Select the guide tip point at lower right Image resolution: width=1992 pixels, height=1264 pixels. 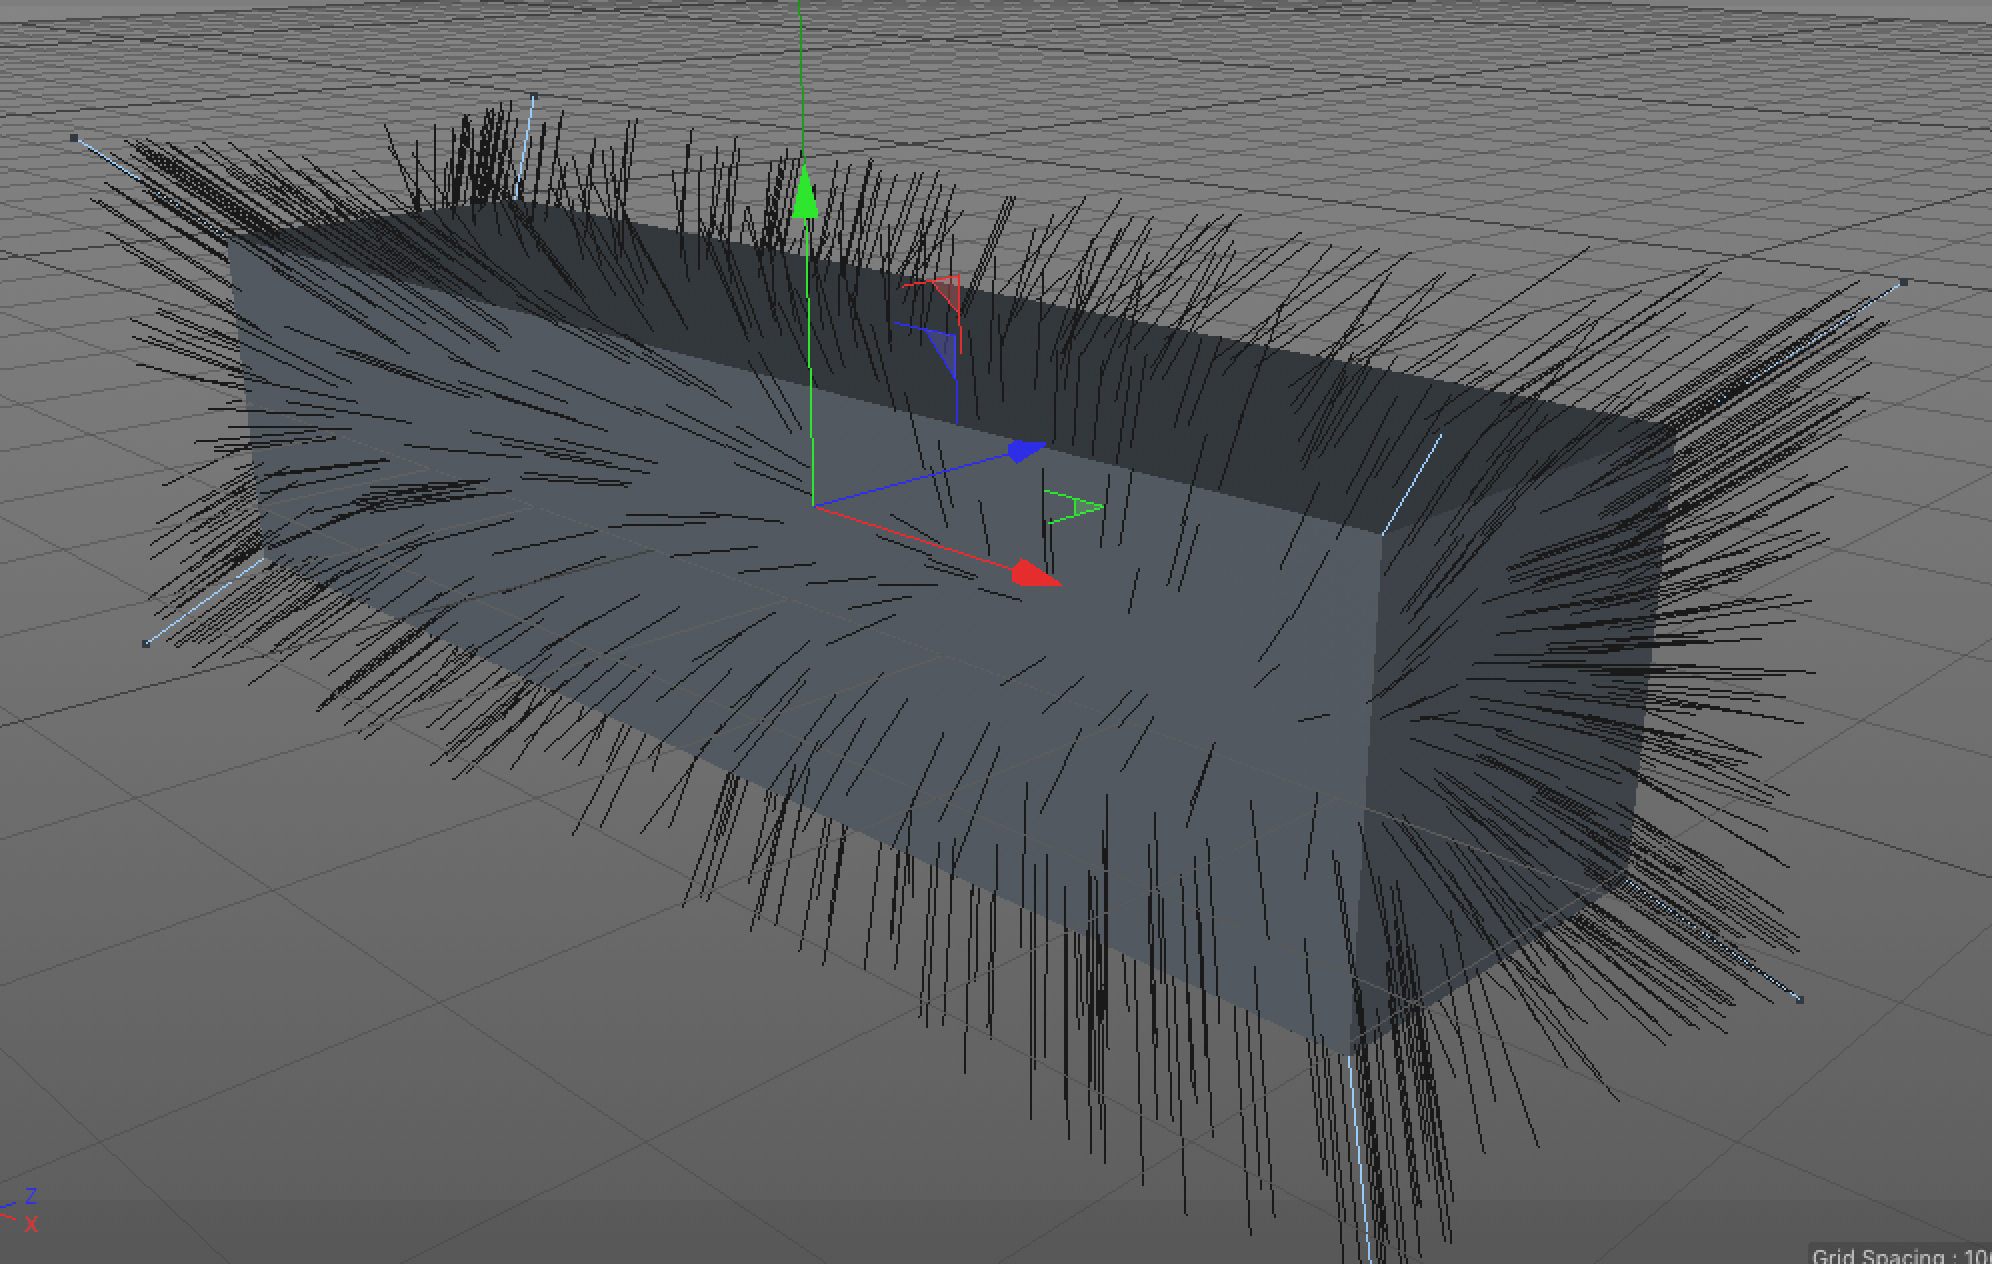1799,999
